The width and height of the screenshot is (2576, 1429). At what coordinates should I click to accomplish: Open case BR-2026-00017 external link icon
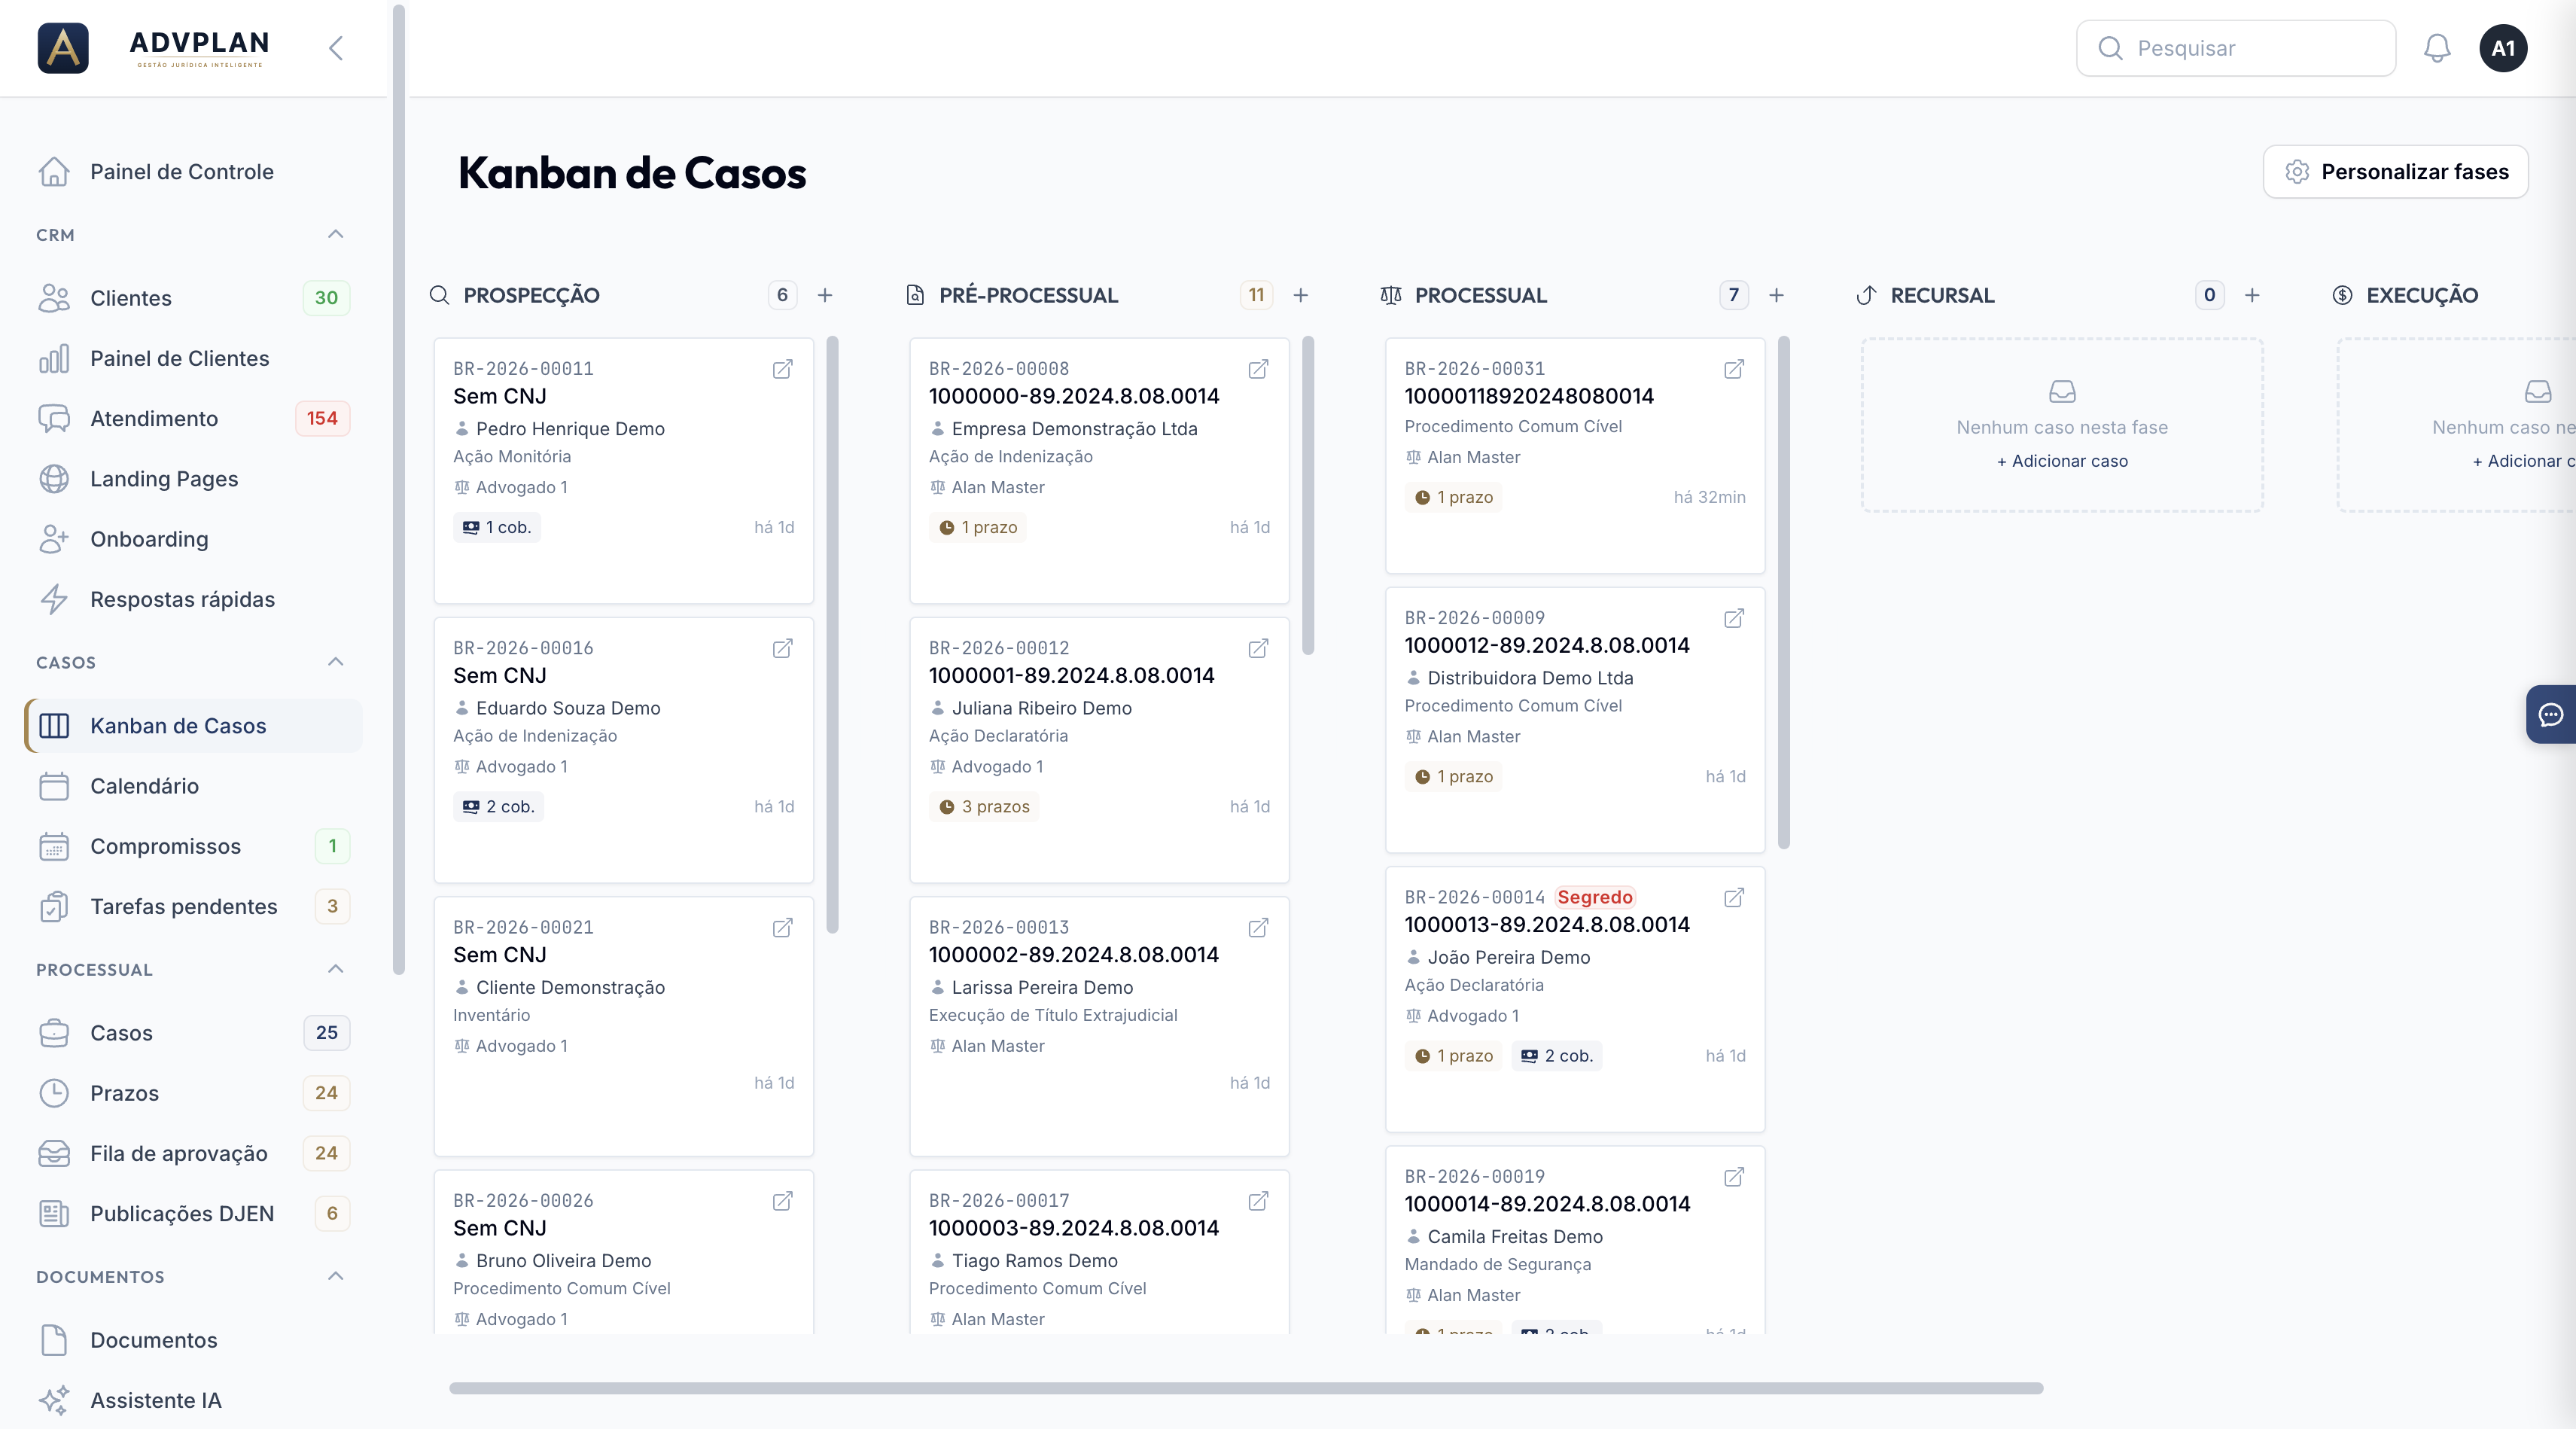(1259, 1200)
